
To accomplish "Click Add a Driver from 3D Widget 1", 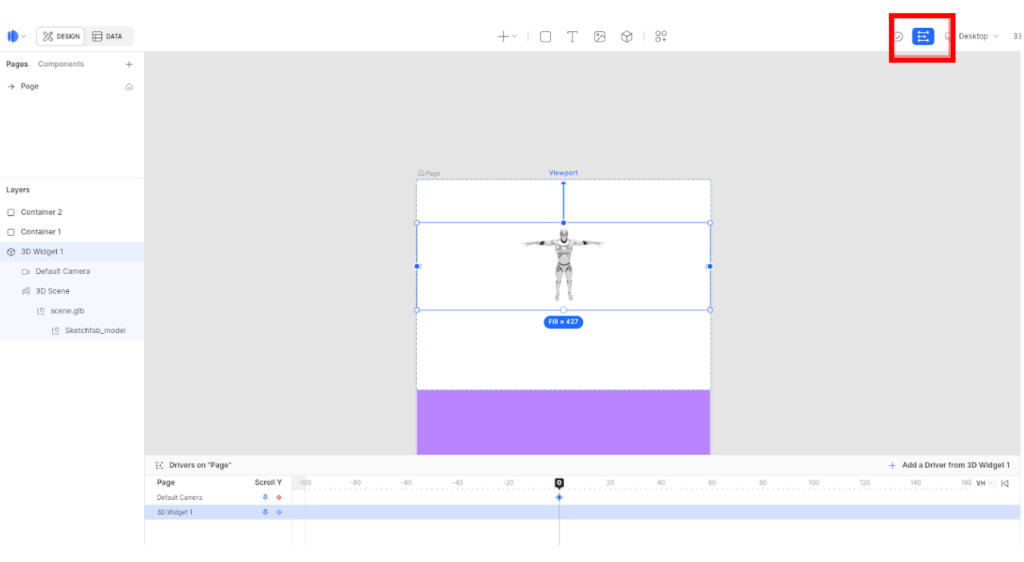I will tap(948, 465).
